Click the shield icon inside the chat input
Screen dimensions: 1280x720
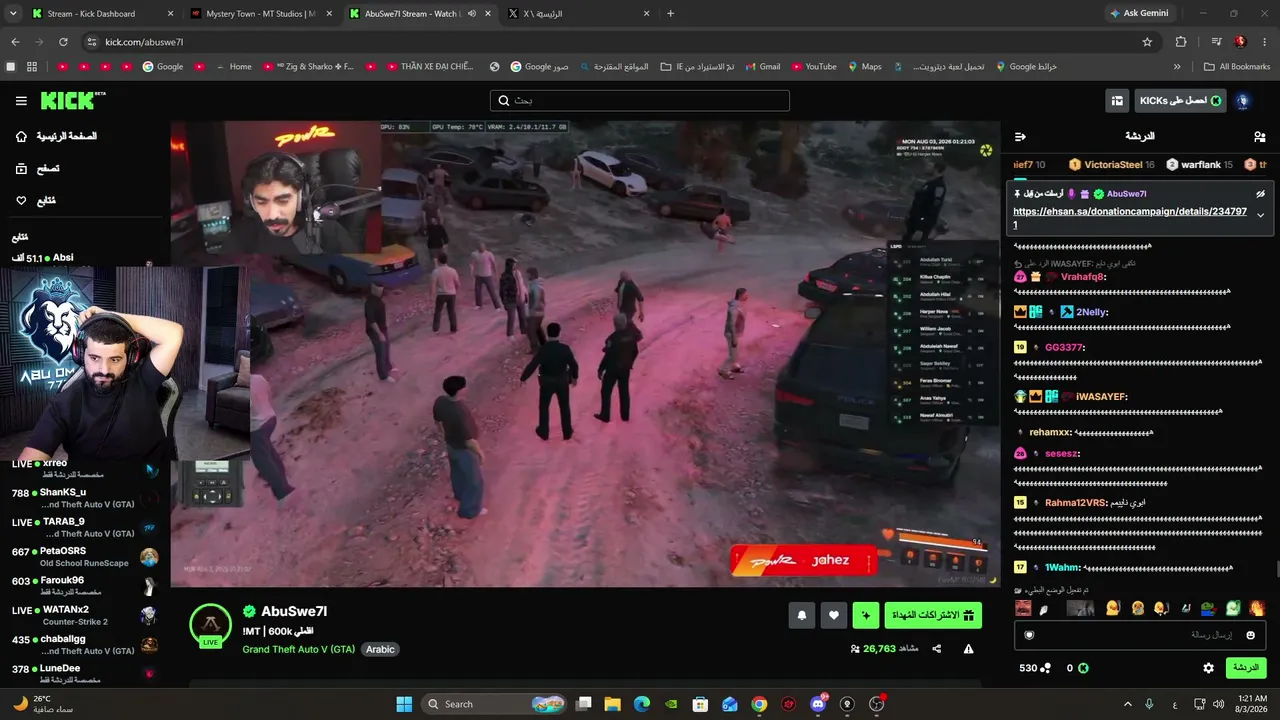click(x=1029, y=635)
